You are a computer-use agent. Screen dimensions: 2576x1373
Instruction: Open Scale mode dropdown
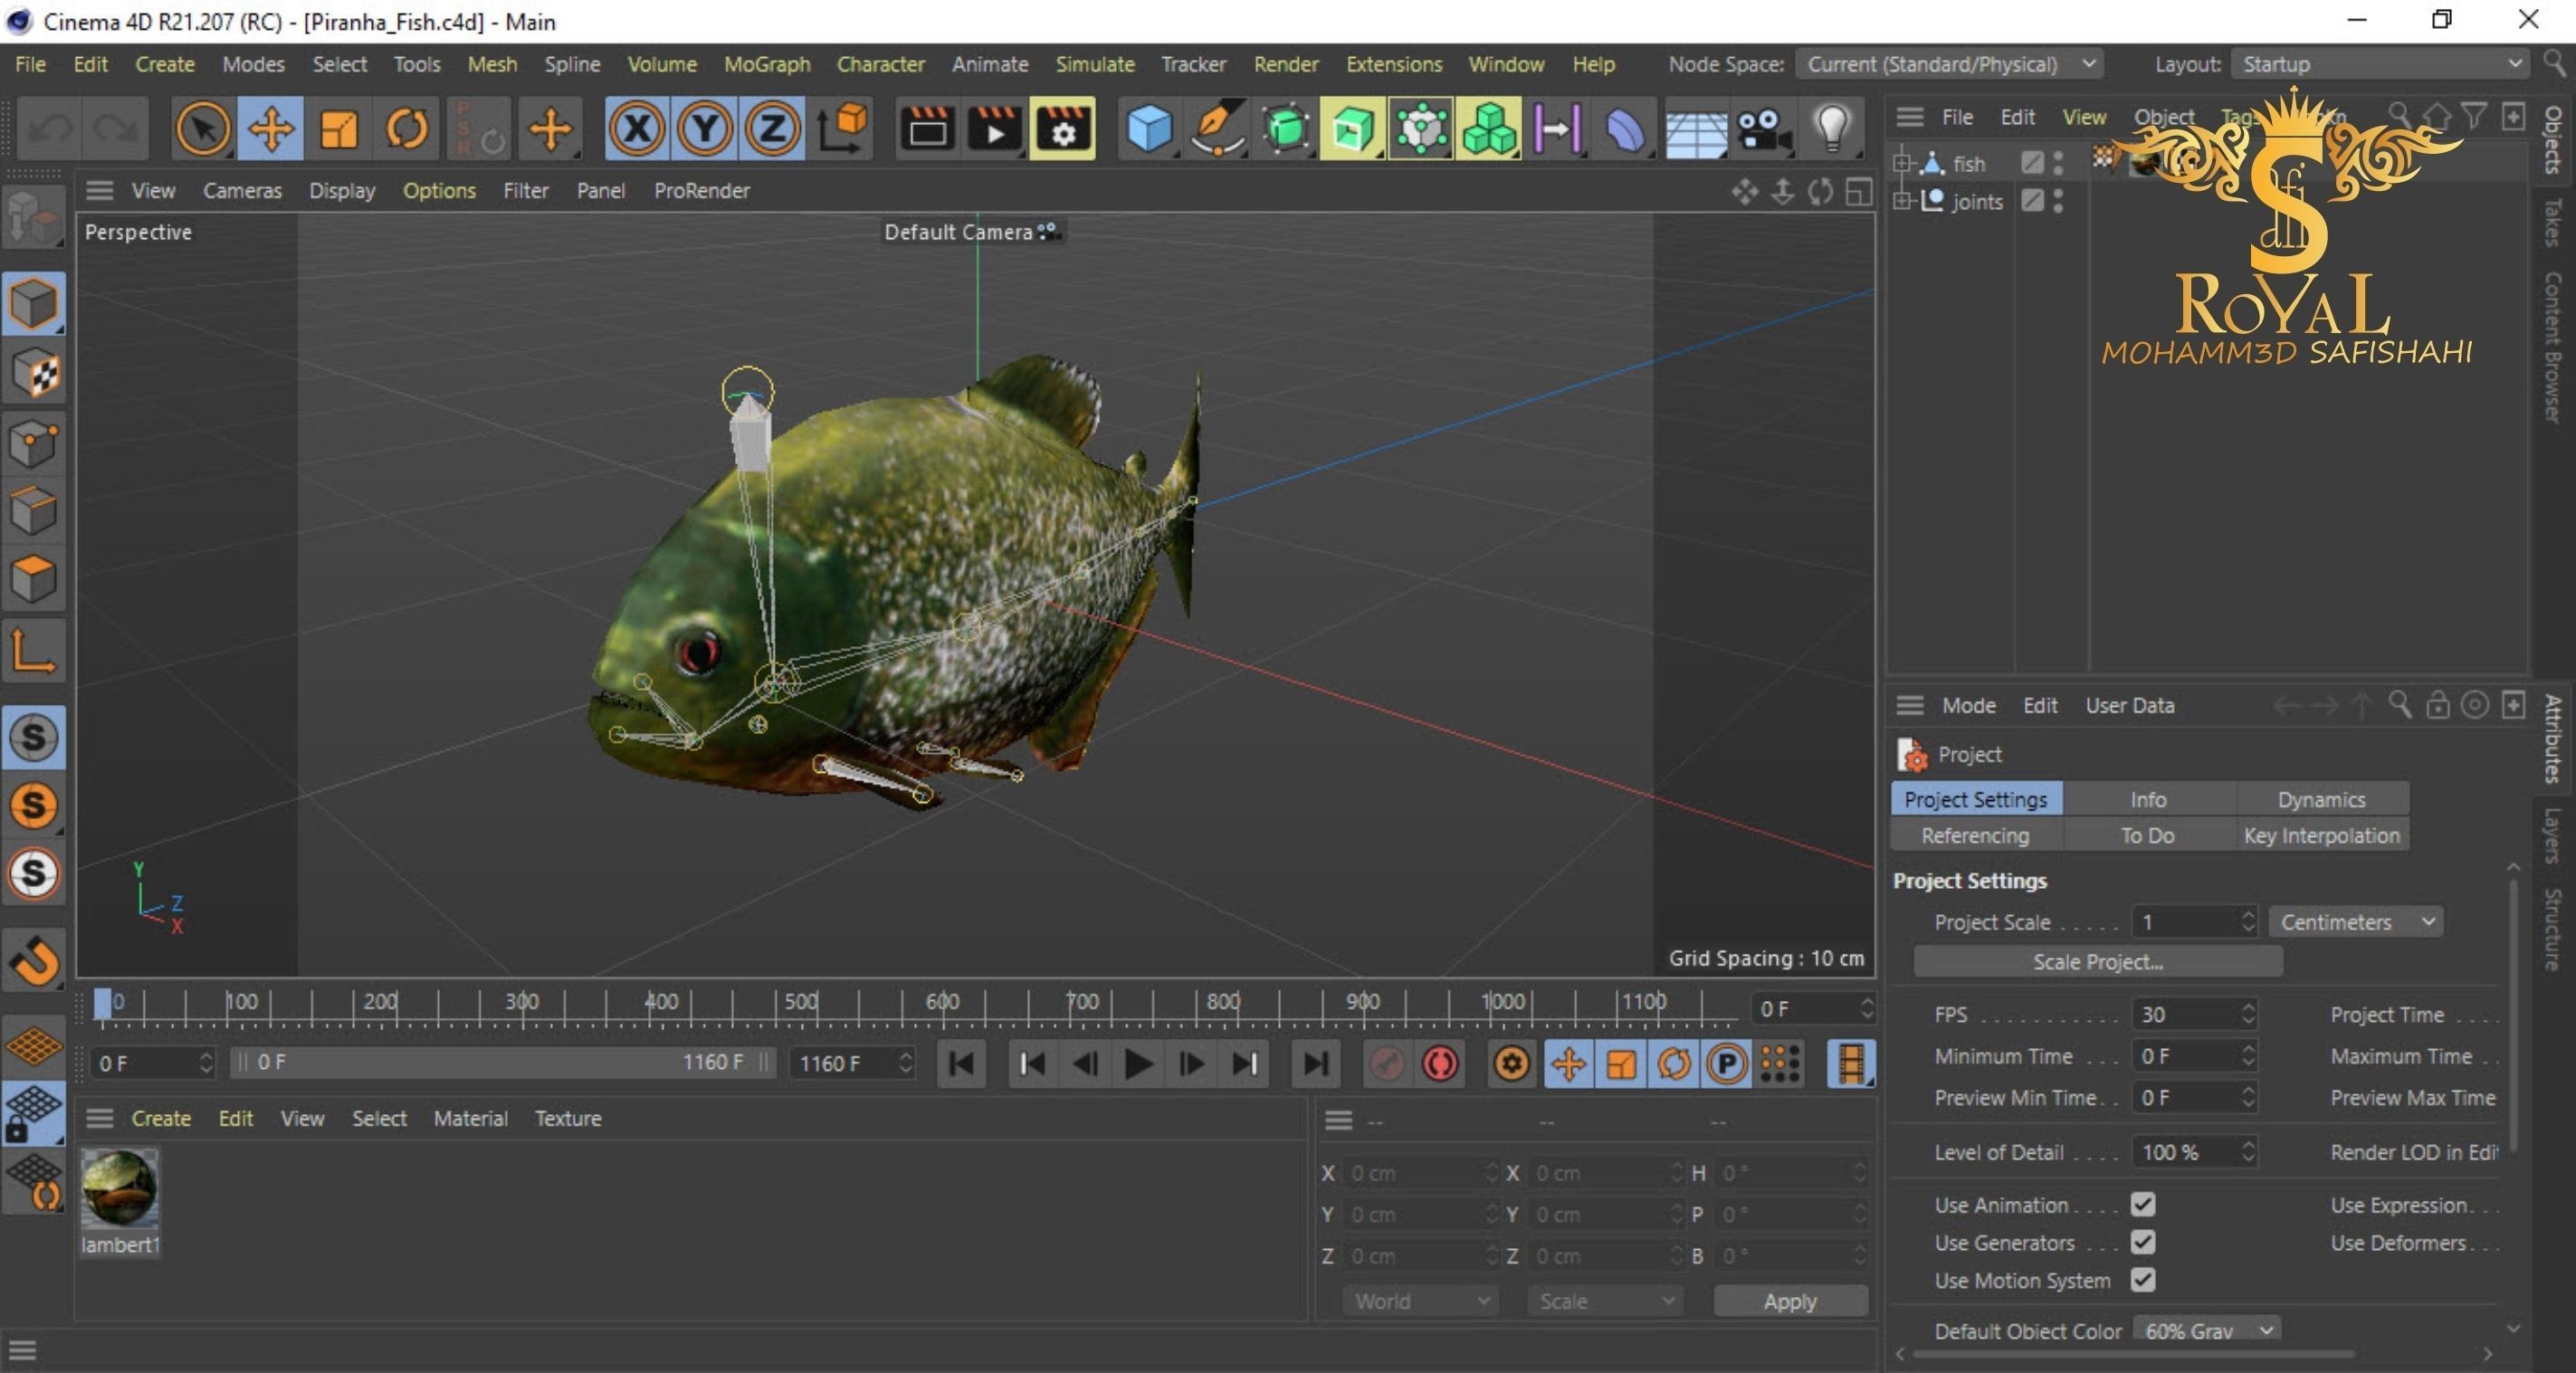1605,1300
